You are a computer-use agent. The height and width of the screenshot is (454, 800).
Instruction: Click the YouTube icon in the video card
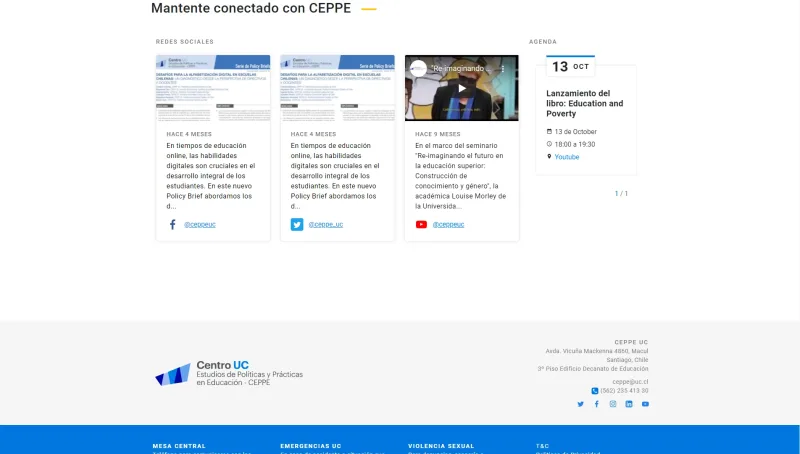point(421,224)
